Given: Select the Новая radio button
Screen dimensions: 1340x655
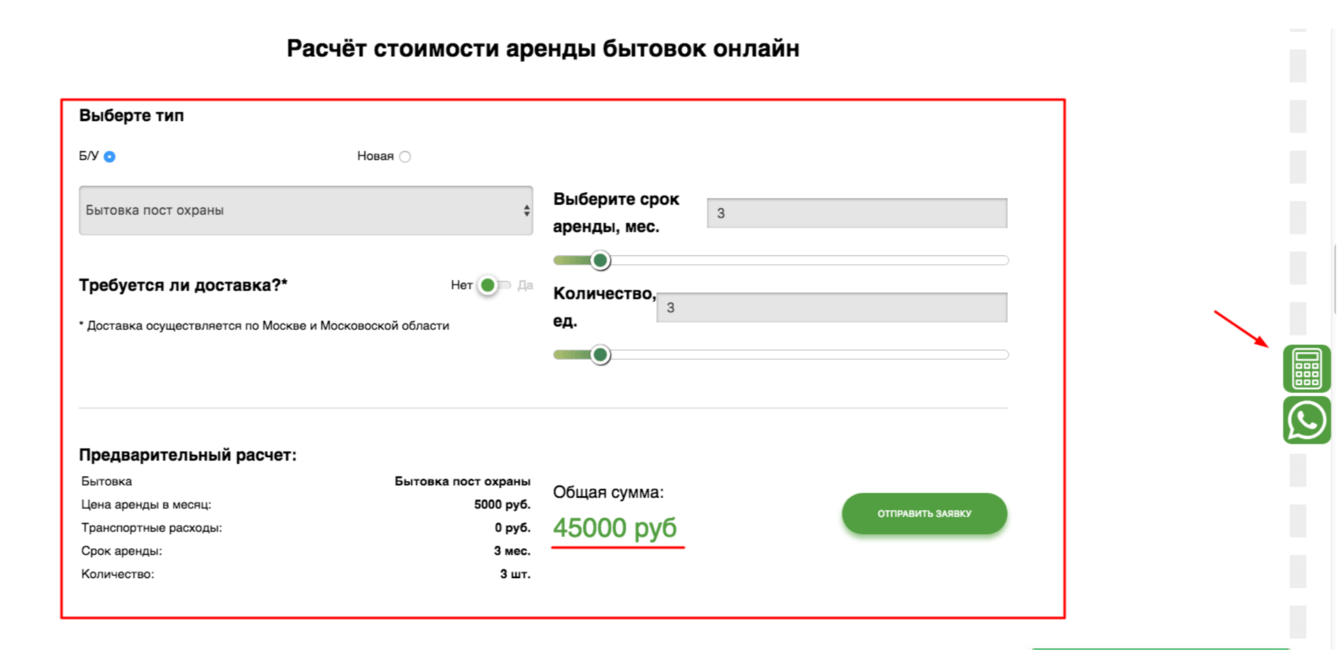Looking at the screenshot, I should point(404,157).
